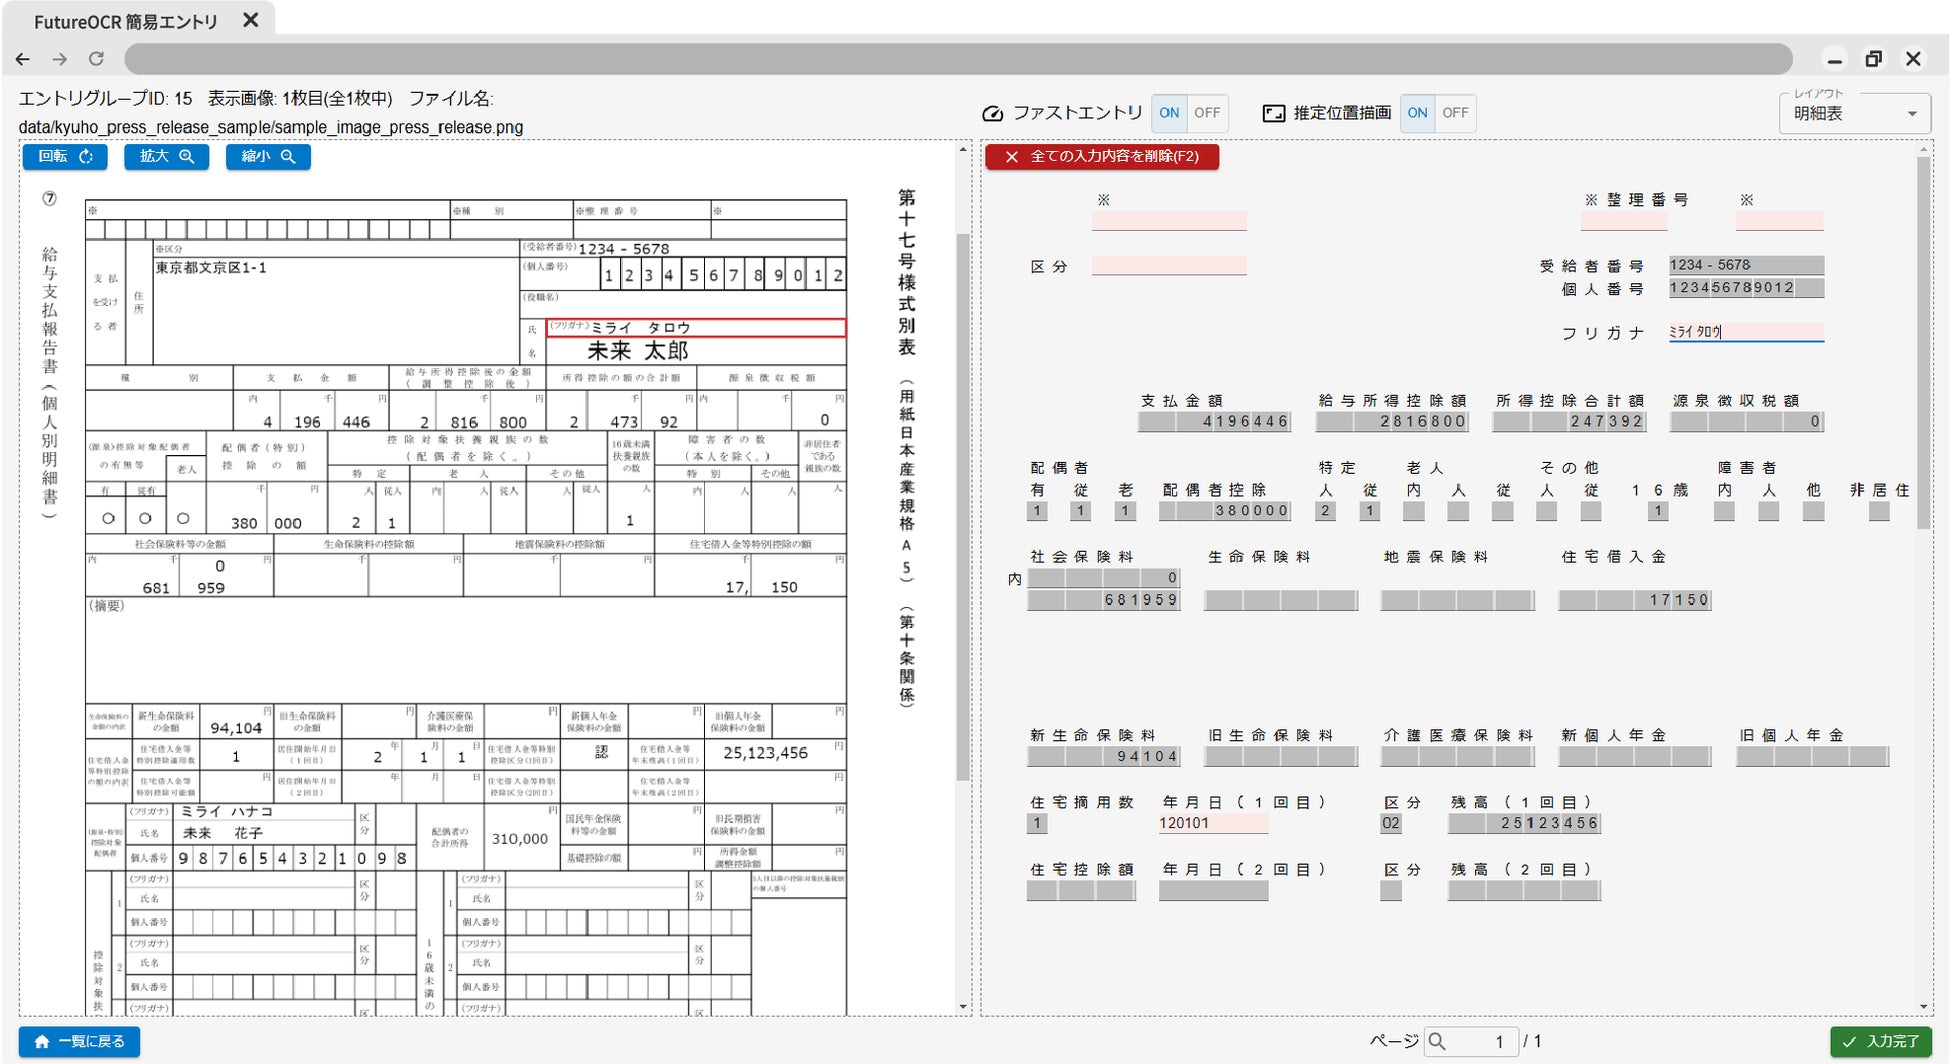Click the フリガナ input field

(x=1746, y=332)
